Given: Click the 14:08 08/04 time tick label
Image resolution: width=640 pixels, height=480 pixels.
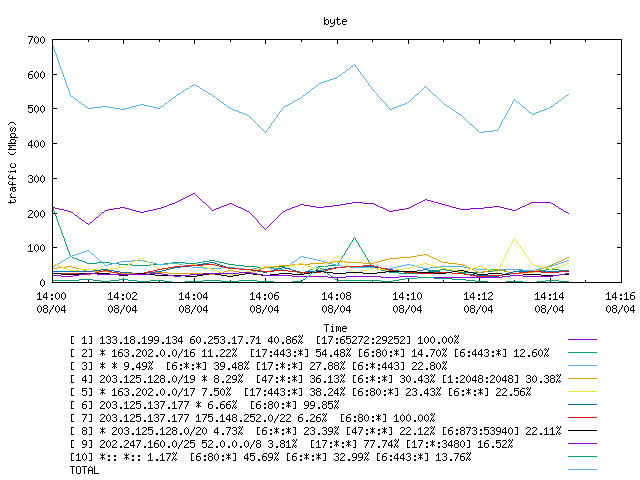Looking at the screenshot, I should click(336, 302).
